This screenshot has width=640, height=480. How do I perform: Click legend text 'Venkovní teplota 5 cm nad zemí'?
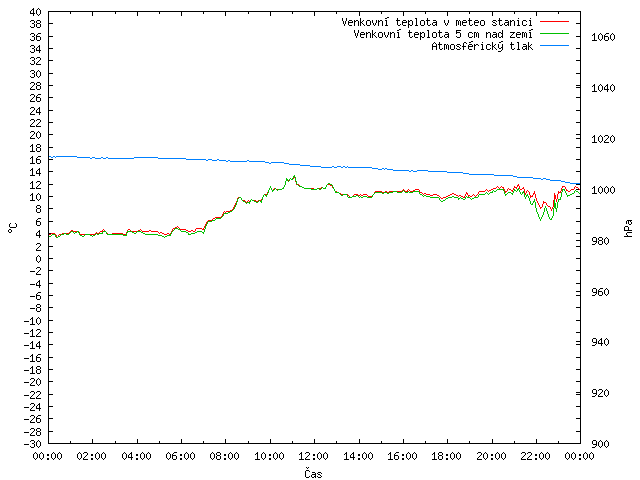coord(443,34)
